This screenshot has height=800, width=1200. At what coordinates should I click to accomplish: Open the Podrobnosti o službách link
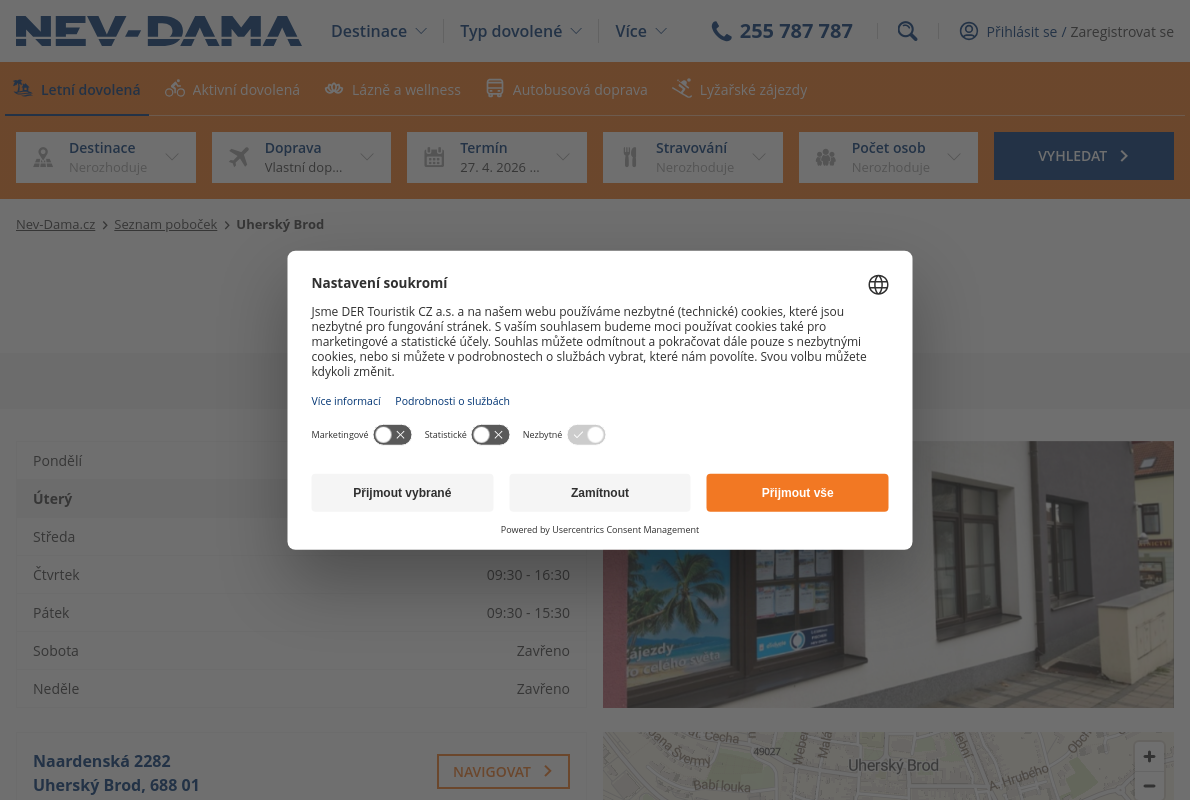pyautogui.click(x=452, y=401)
